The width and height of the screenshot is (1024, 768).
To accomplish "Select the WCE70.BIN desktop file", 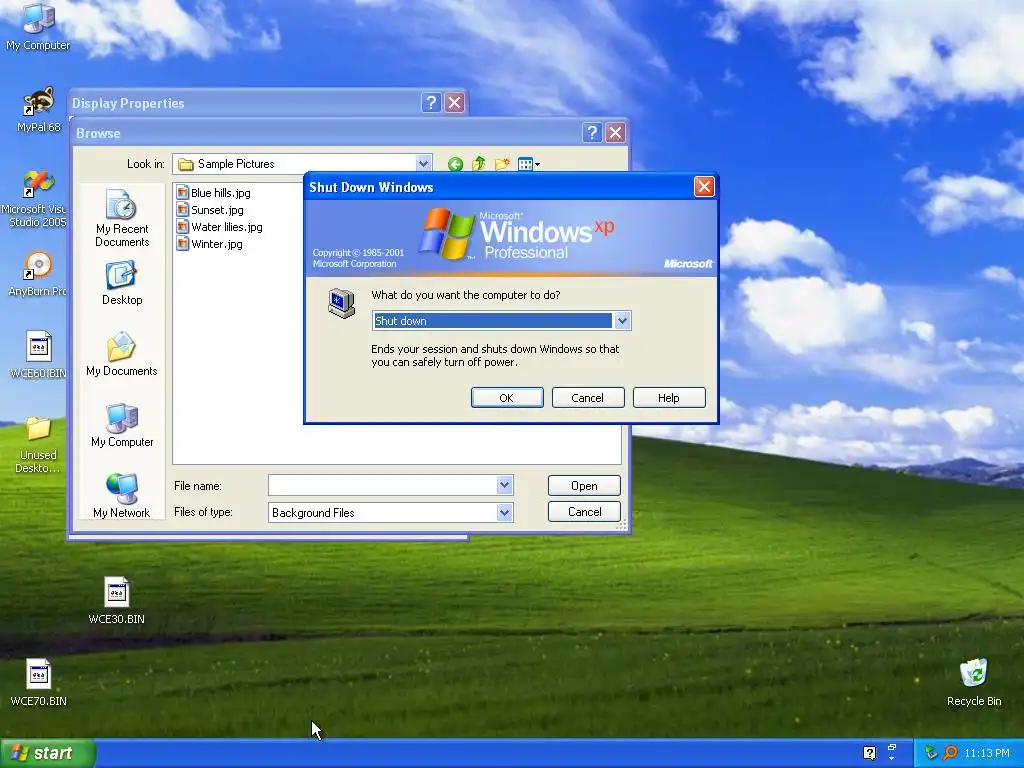I will (38, 683).
